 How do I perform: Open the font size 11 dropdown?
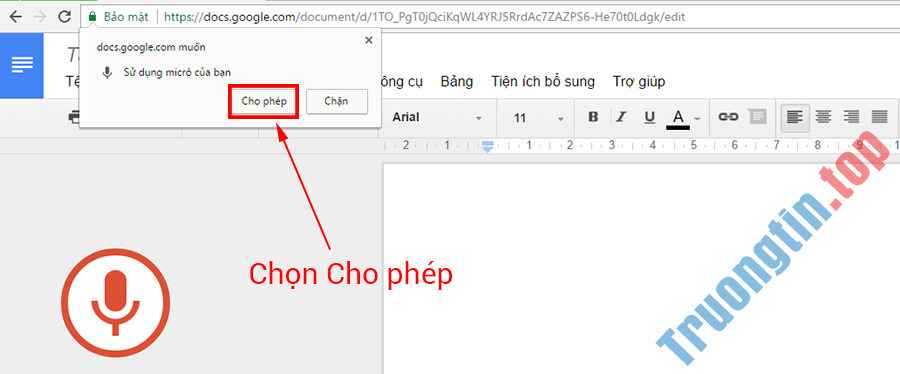point(538,118)
